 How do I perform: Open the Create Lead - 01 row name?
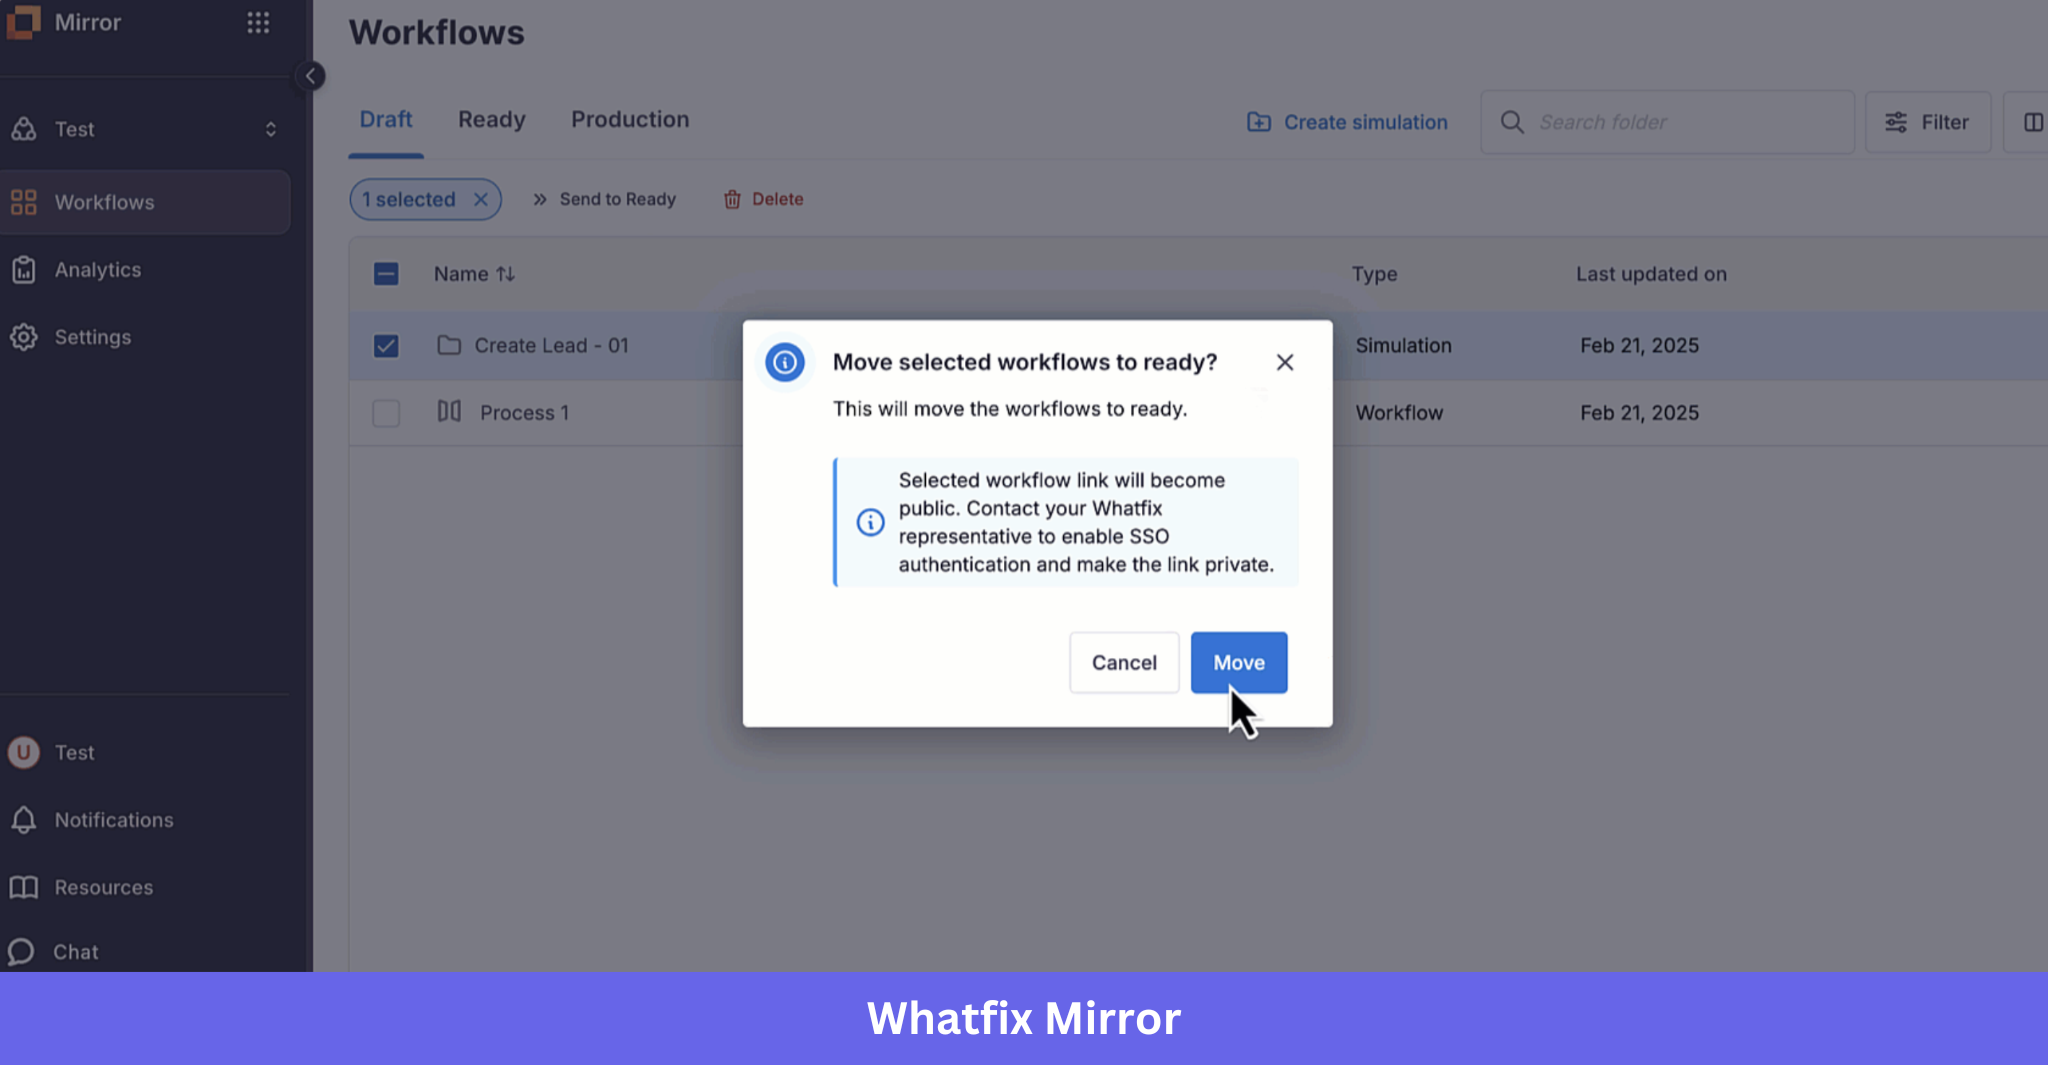551,345
